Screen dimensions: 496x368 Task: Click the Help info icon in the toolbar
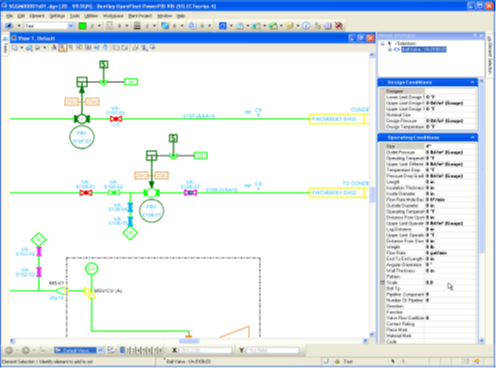(x=306, y=26)
